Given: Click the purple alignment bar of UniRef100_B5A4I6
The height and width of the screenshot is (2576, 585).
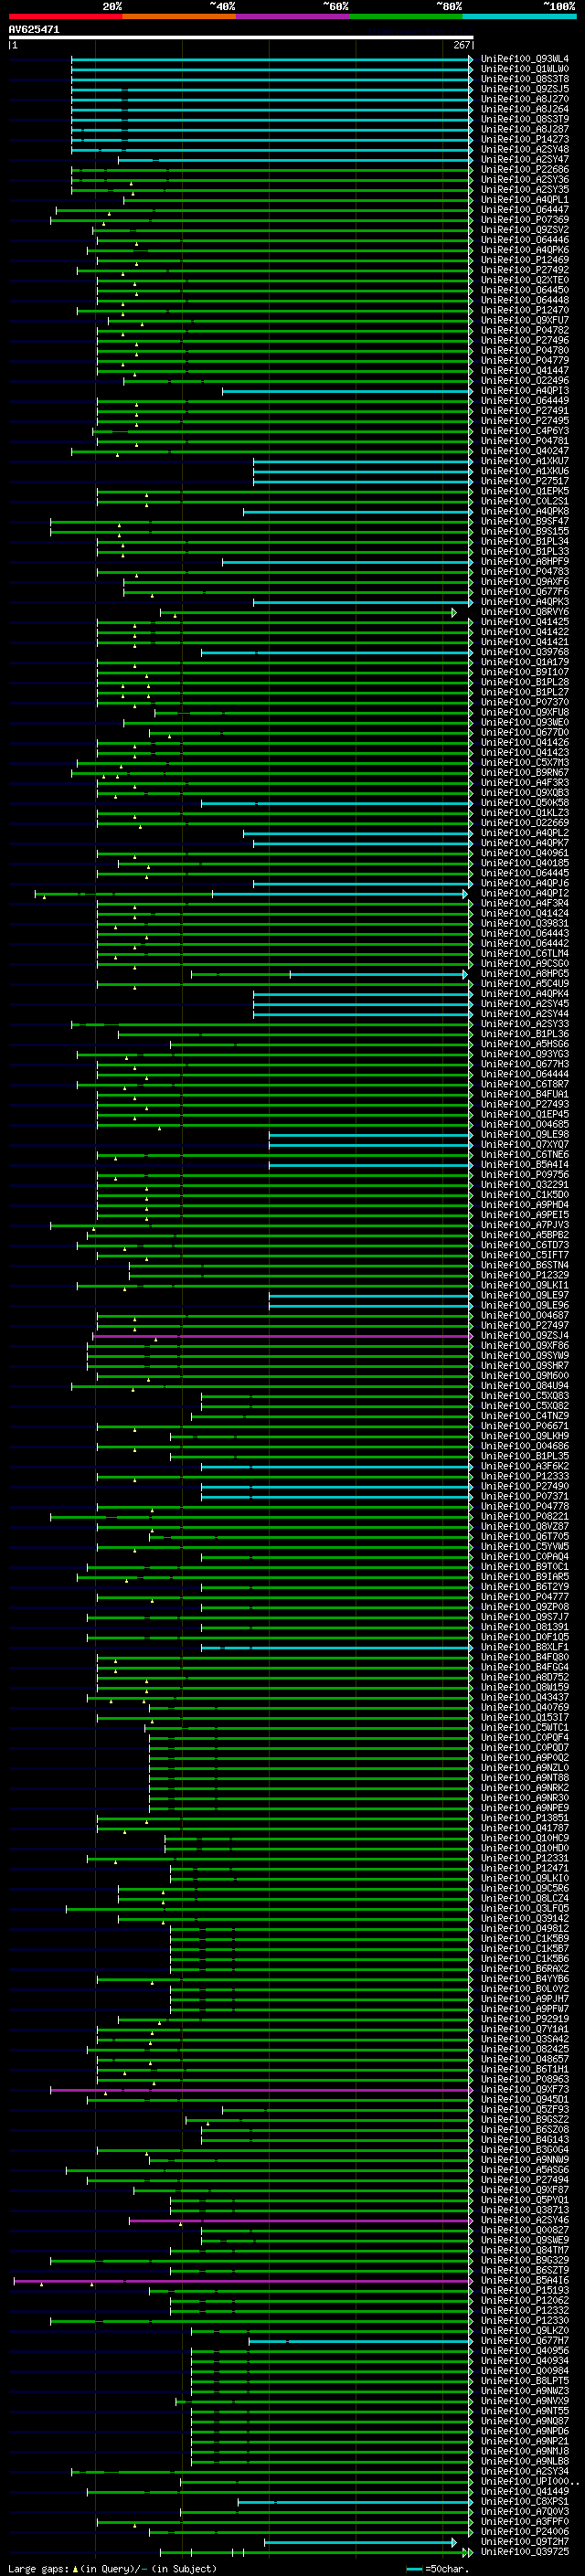Looking at the screenshot, I should click(243, 2280).
